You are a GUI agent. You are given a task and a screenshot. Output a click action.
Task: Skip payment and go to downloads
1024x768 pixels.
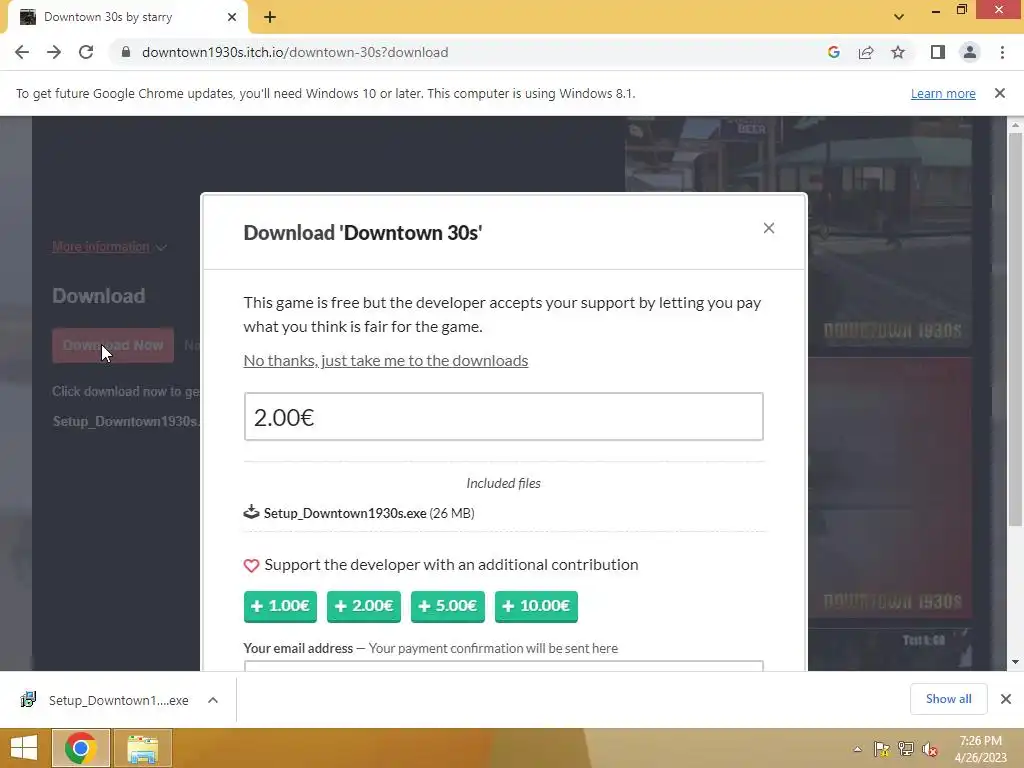tap(385, 360)
